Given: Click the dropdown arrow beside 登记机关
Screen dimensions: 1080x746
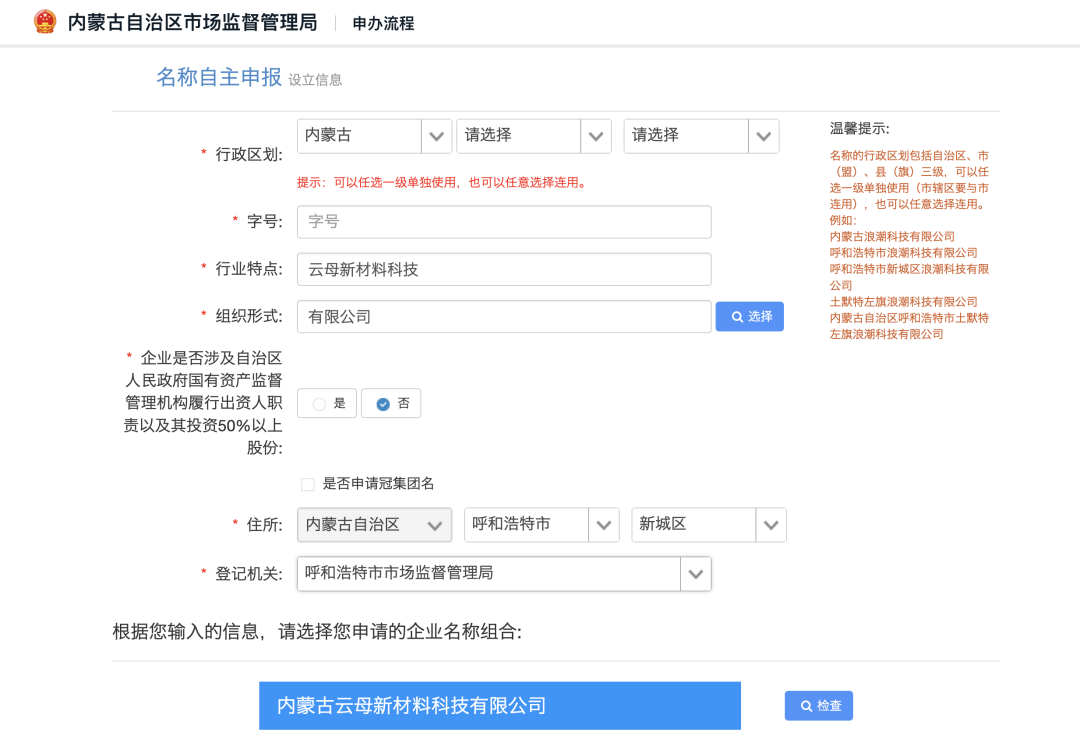Looking at the screenshot, I should pyautogui.click(x=696, y=573).
